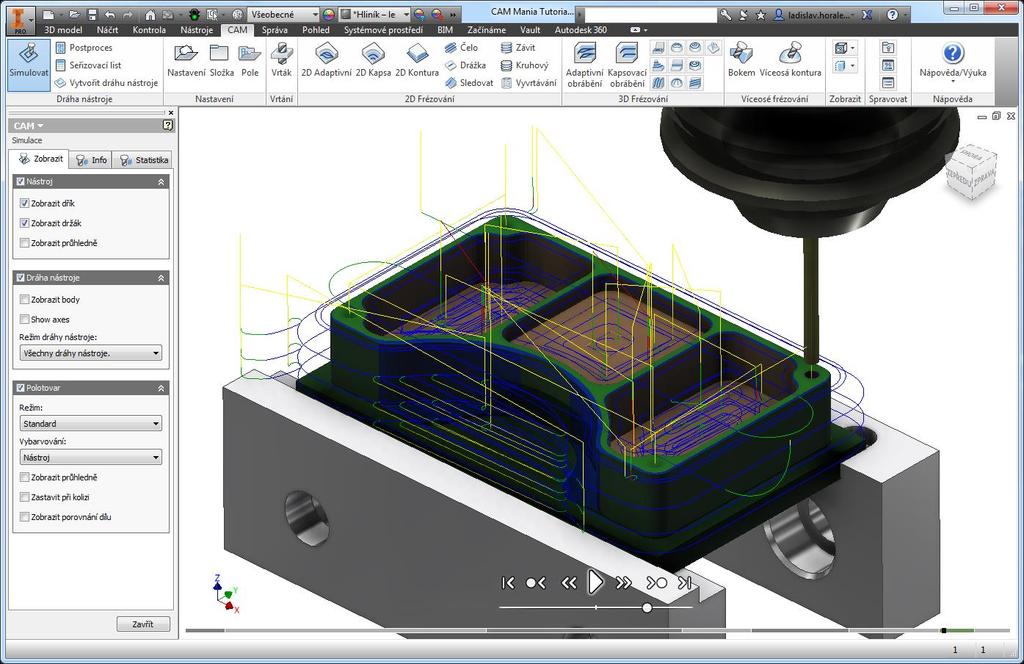
Task: Toggle the Dráha nástroje section checkbox
Action: pos(20,277)
